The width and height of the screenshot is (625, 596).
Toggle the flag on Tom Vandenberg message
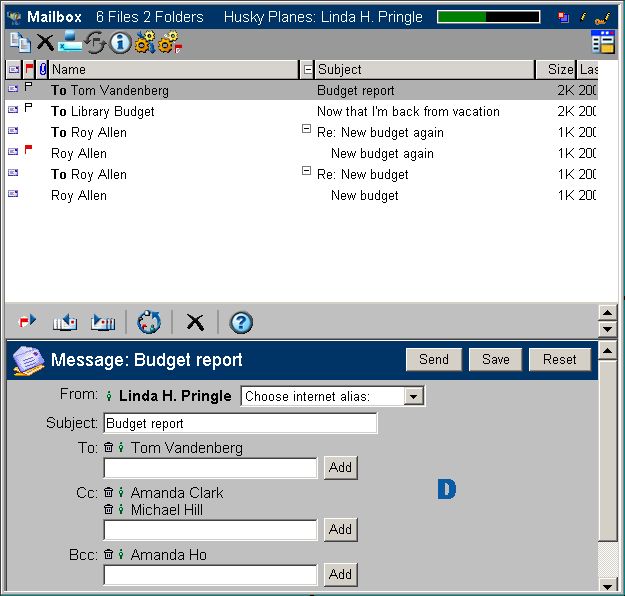click(29, 89)
